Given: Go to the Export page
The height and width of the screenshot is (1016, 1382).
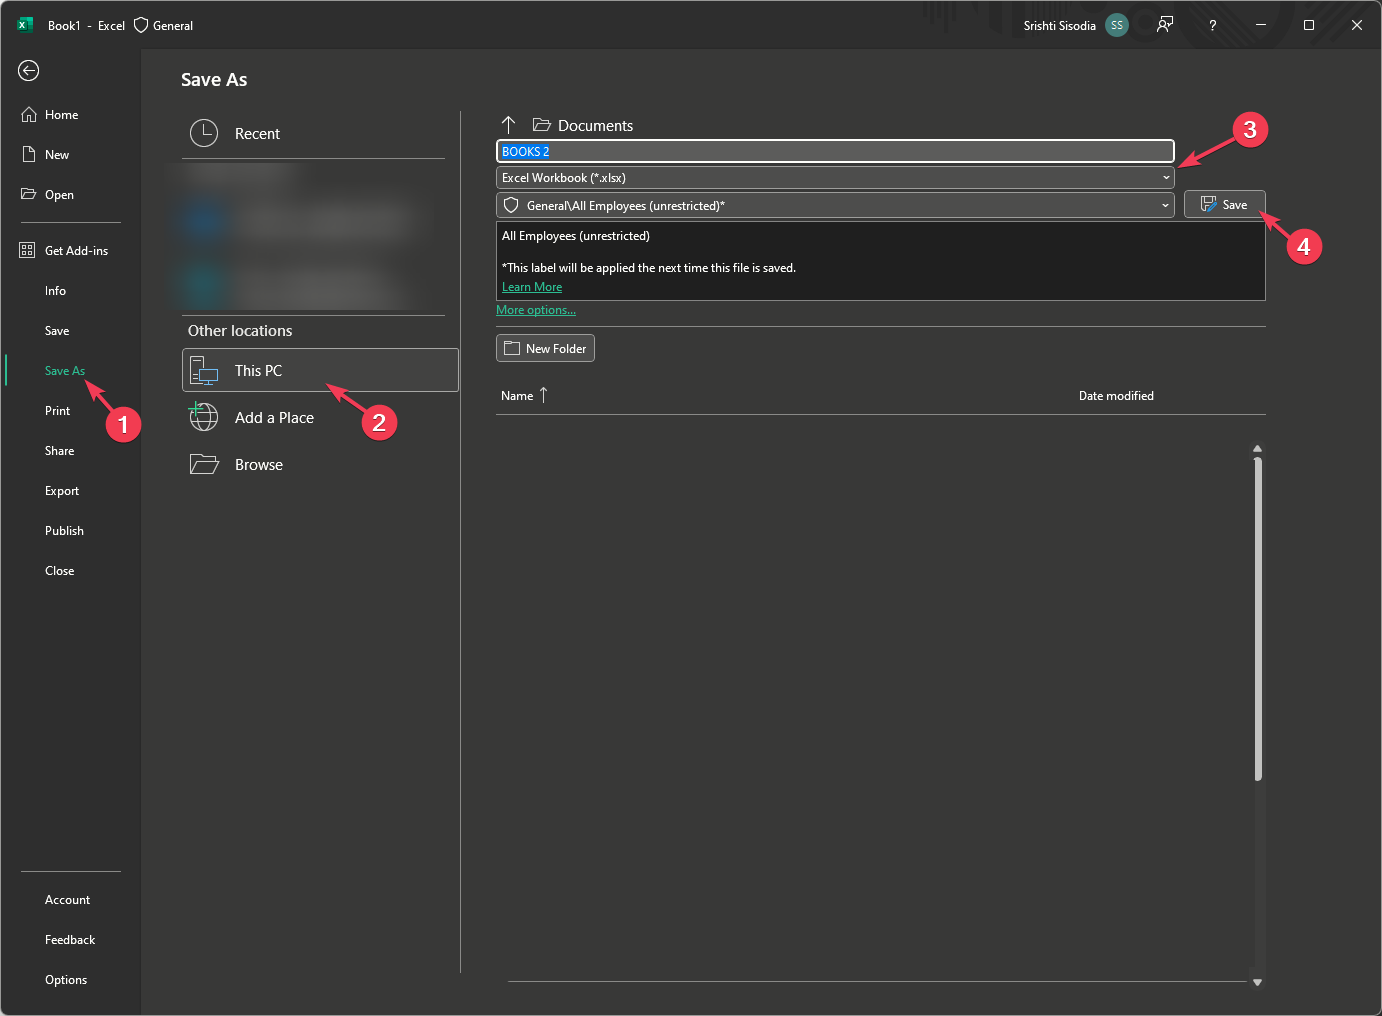Looking at the screenshot, I should pyautogui.click(x=62, y=491).
